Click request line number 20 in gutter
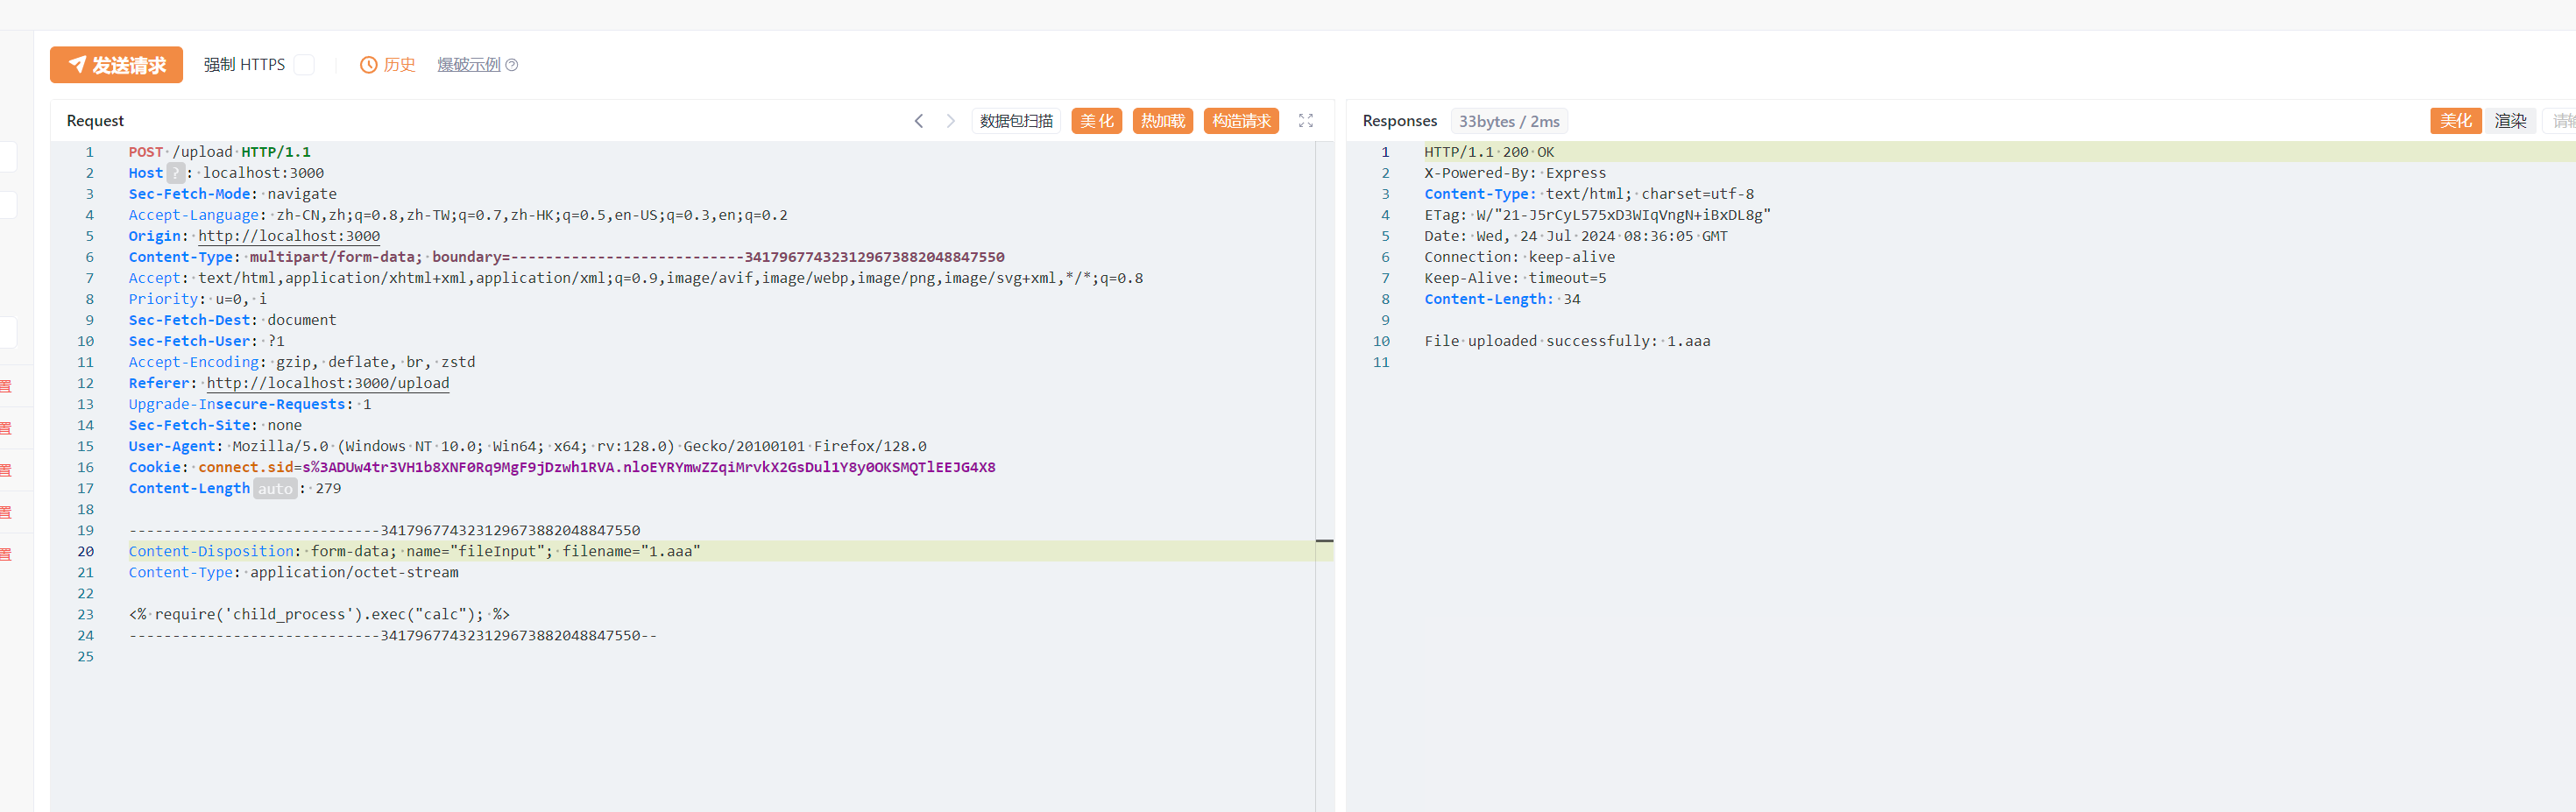Viewport: 2576px width, 812px height. (86, 552)
